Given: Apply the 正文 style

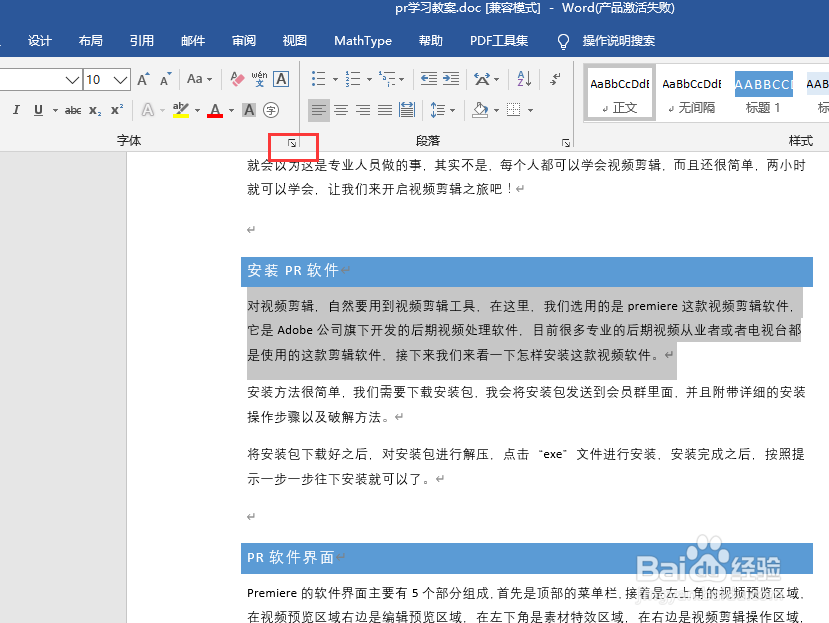Looking at the screenshot, I should [620, 94].
